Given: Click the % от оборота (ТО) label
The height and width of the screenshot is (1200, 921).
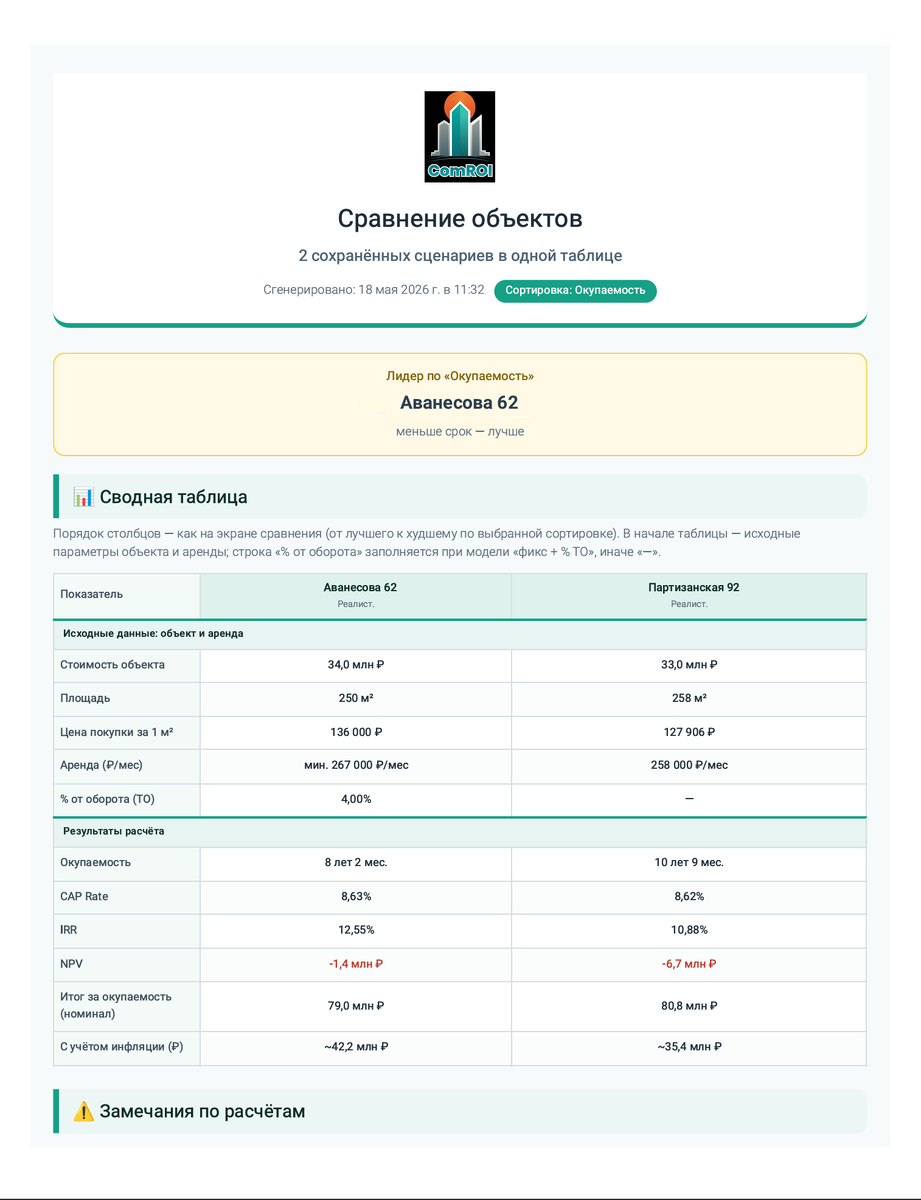Looking at the screenshot, I should [108, 799].
